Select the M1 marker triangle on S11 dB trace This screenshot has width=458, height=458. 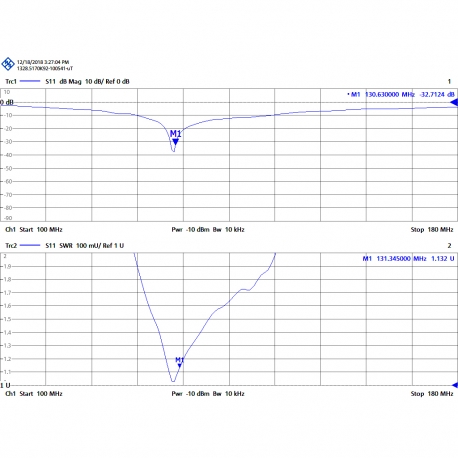point(175,142)
